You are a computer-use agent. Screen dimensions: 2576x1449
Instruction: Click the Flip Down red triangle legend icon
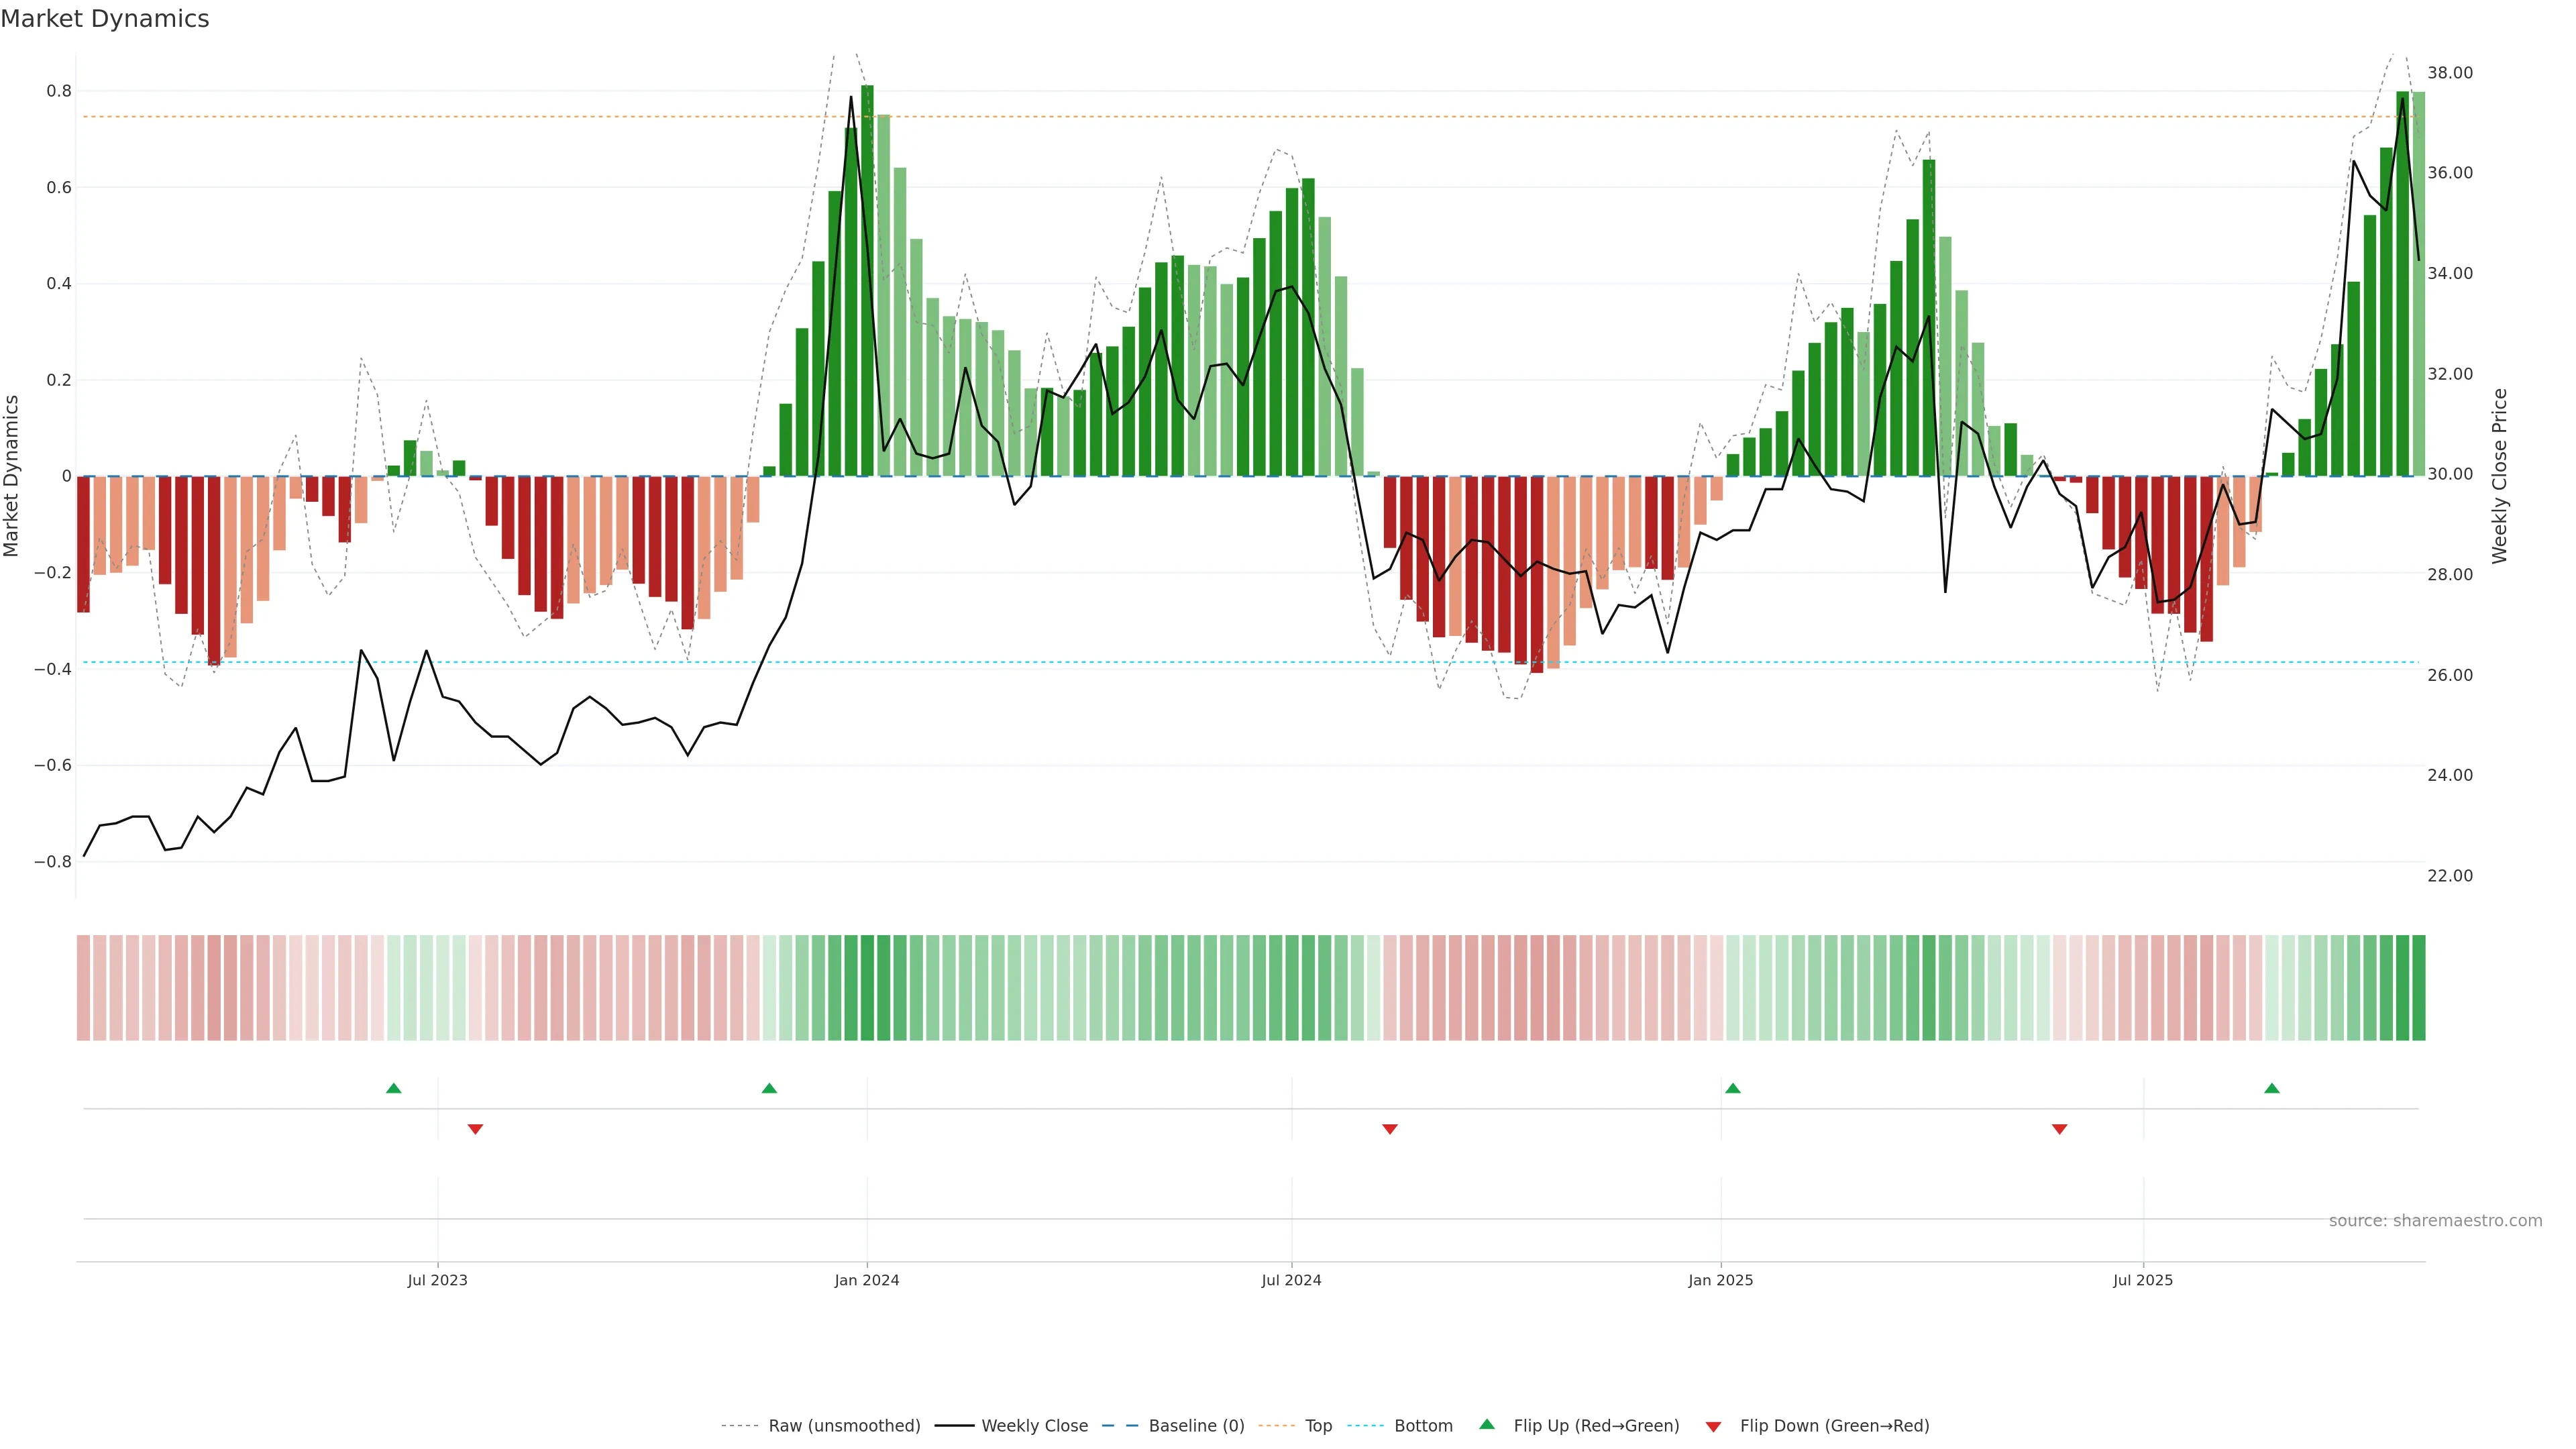1713,1426
